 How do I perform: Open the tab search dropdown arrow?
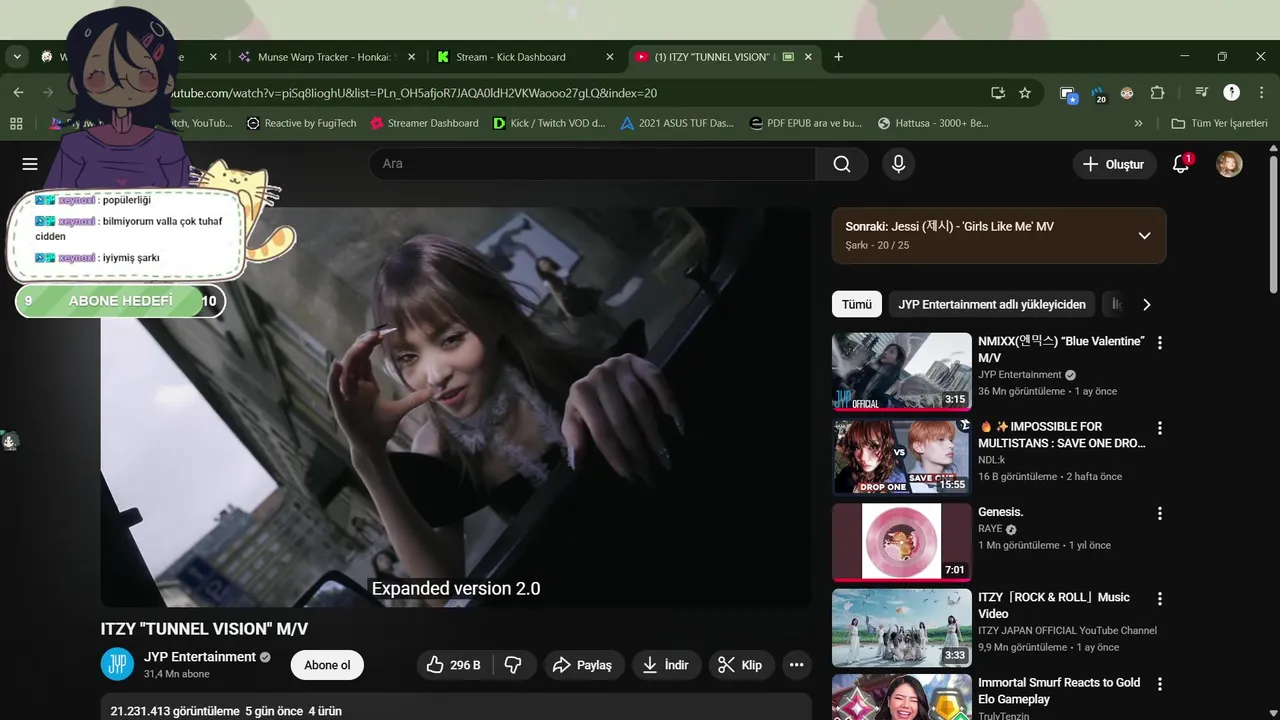click(x=17, y=57)
